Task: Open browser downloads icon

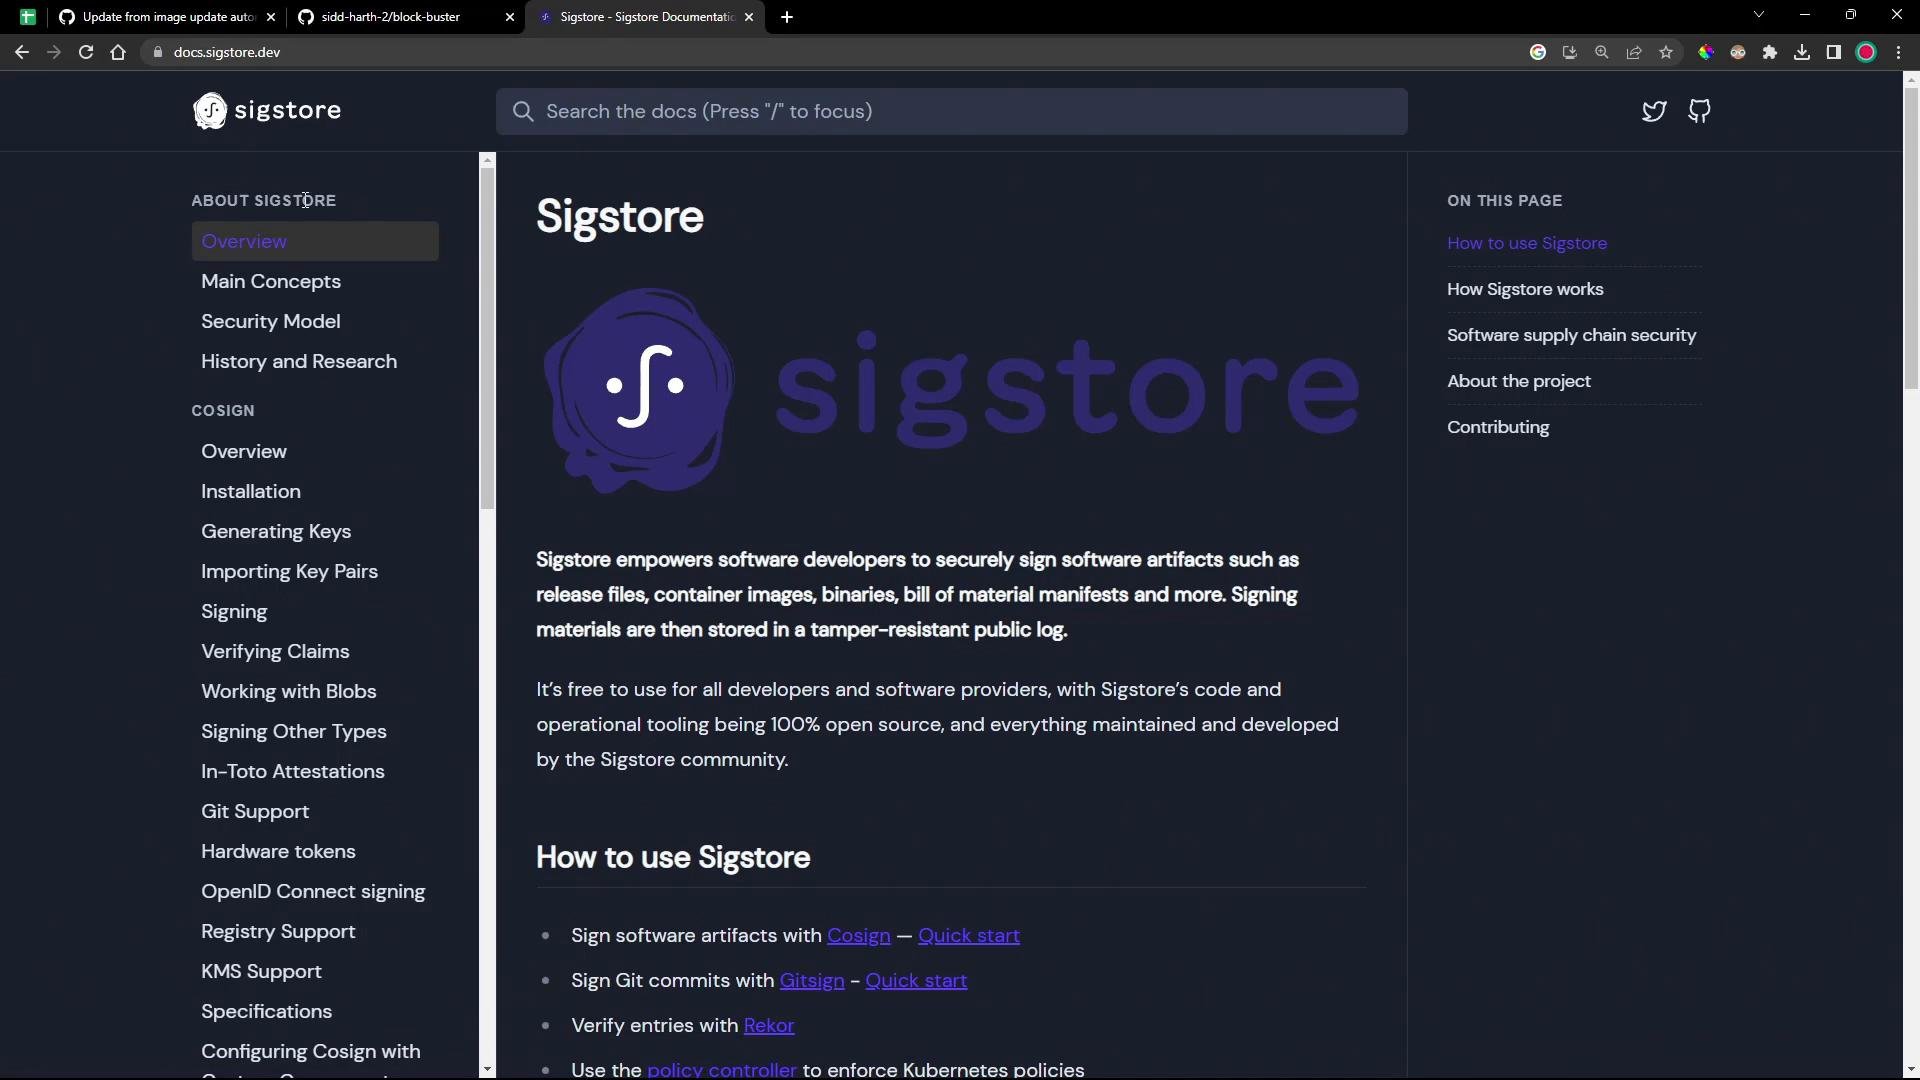Action: click(1802, 52)
